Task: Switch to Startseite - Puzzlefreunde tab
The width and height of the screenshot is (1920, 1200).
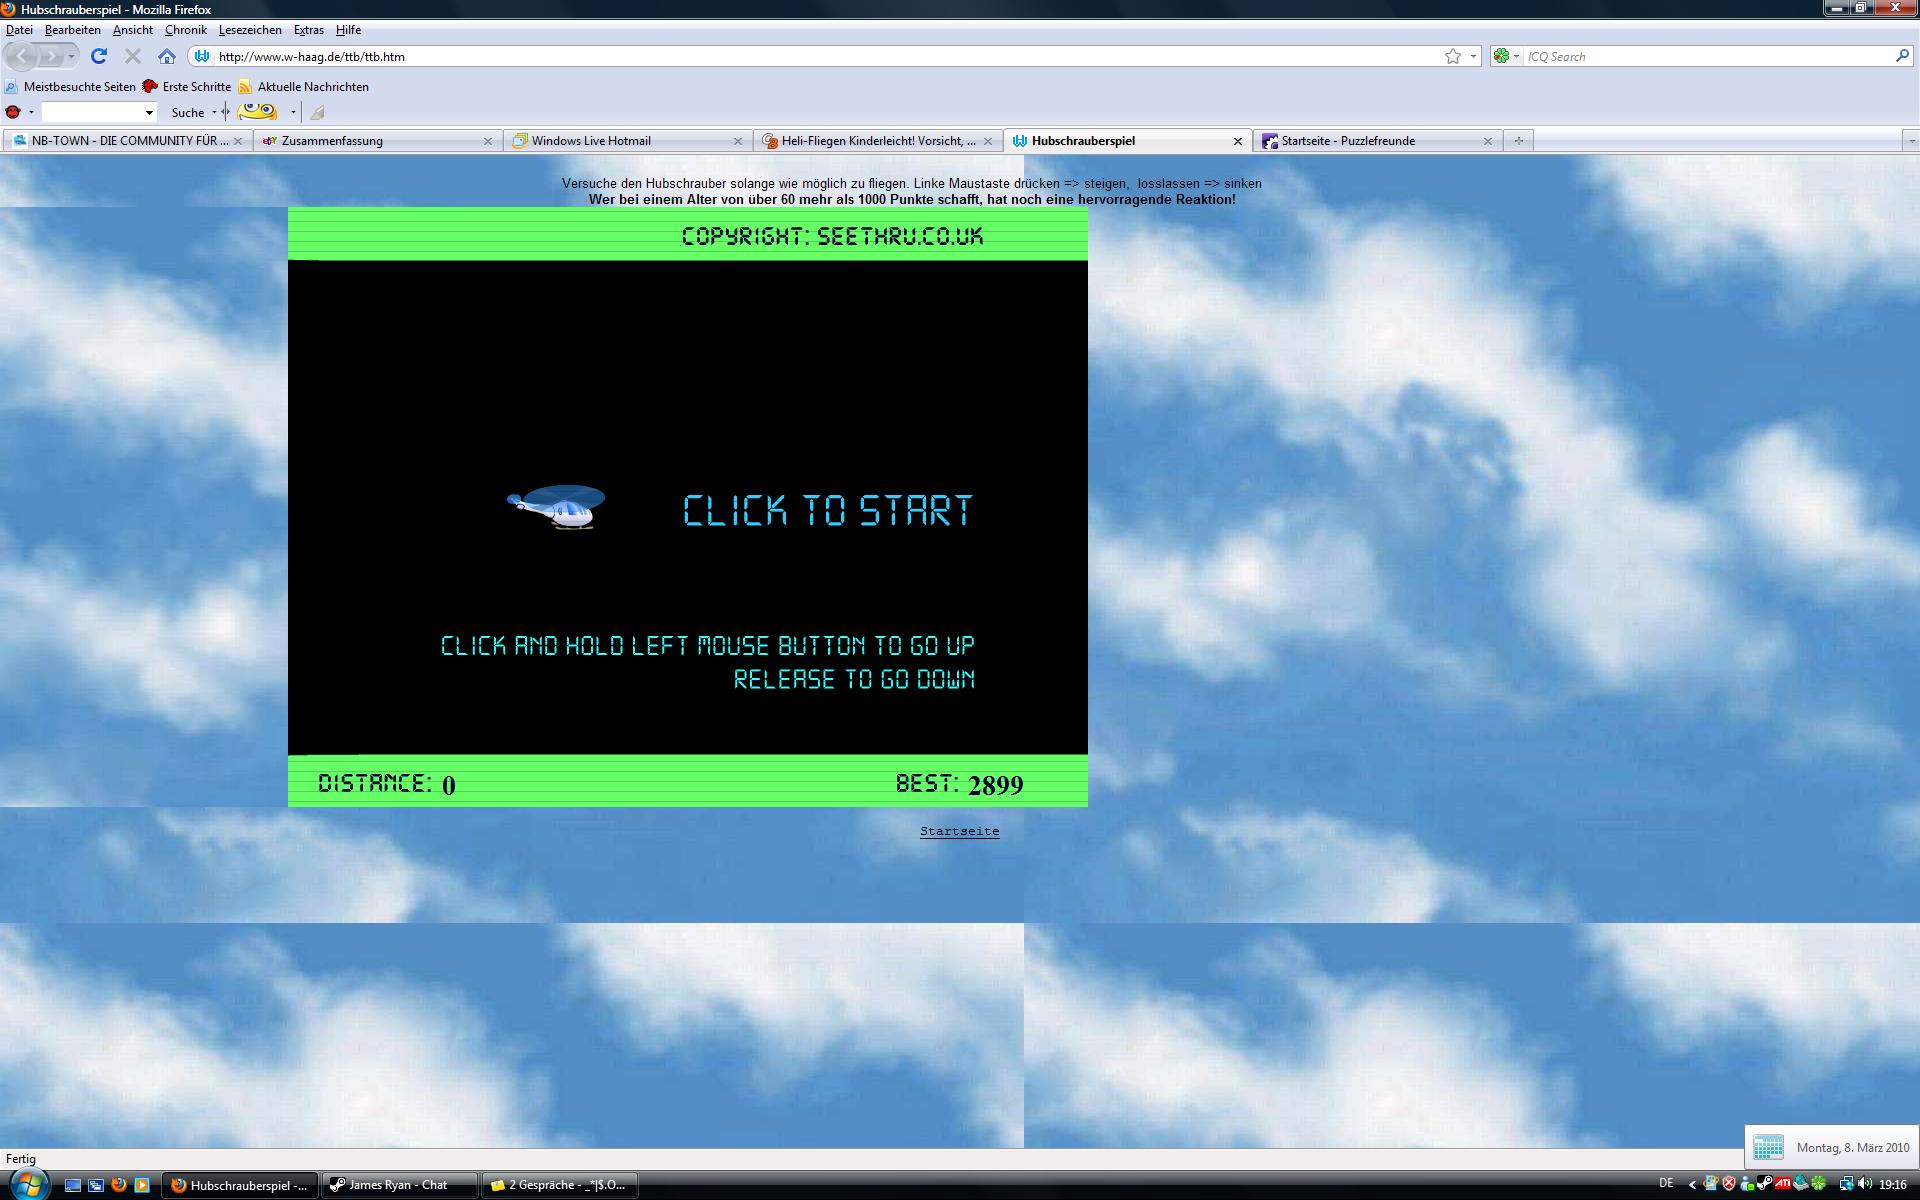Action: click(1347, 141)
